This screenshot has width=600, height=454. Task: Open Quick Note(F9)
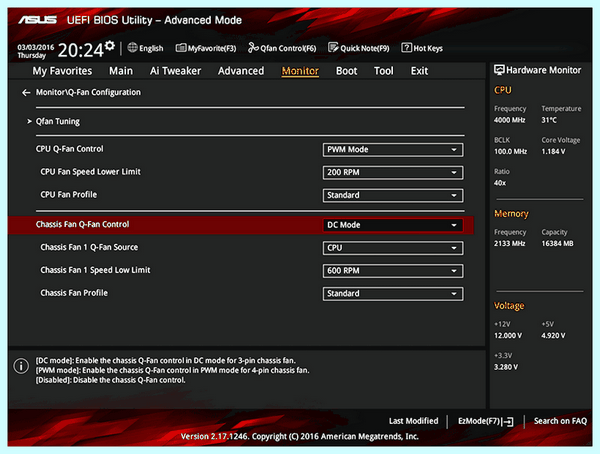click(x=359, y=48)
